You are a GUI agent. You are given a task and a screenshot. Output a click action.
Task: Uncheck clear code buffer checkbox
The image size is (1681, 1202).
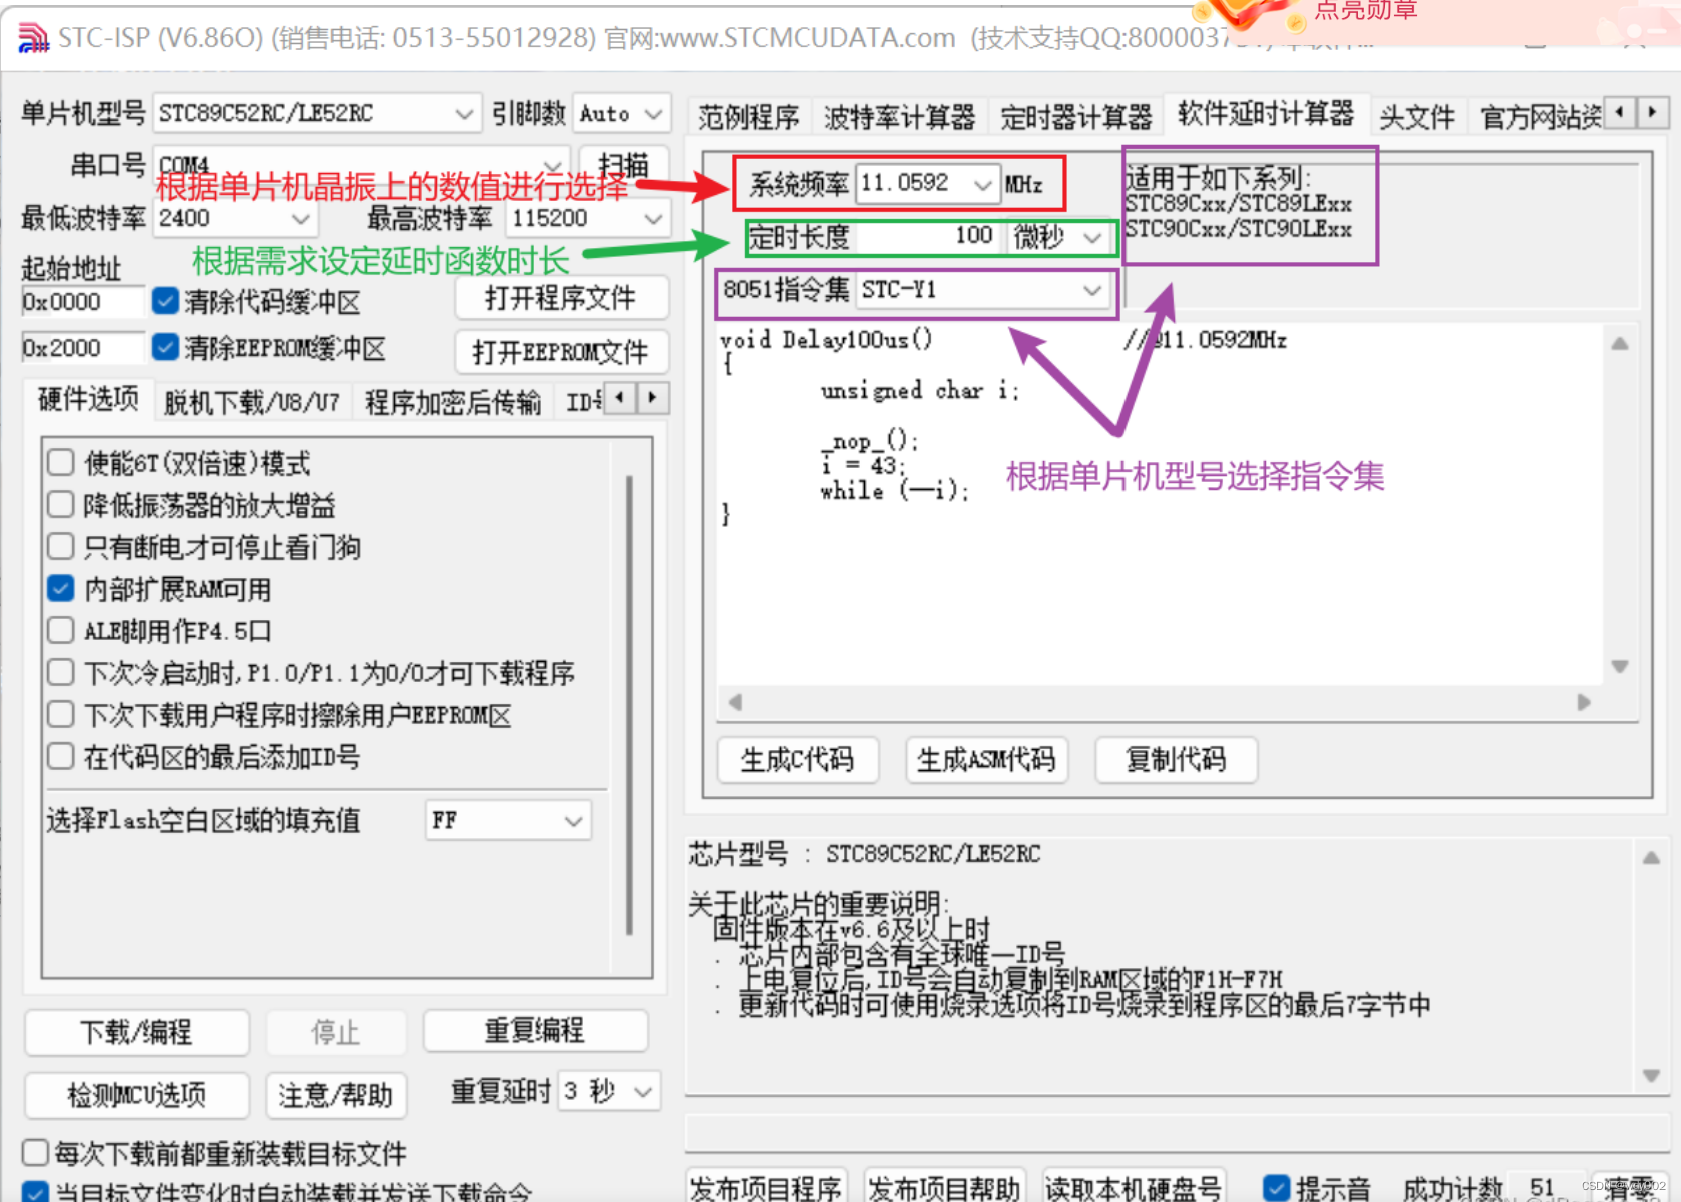165,301
